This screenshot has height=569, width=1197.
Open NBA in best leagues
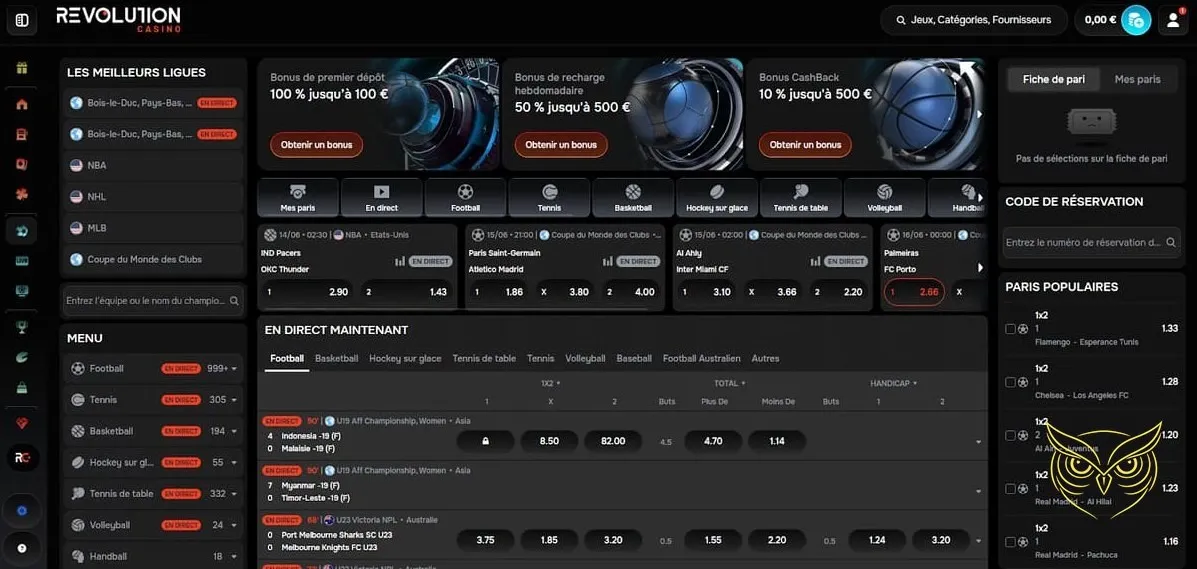(154, 165)
